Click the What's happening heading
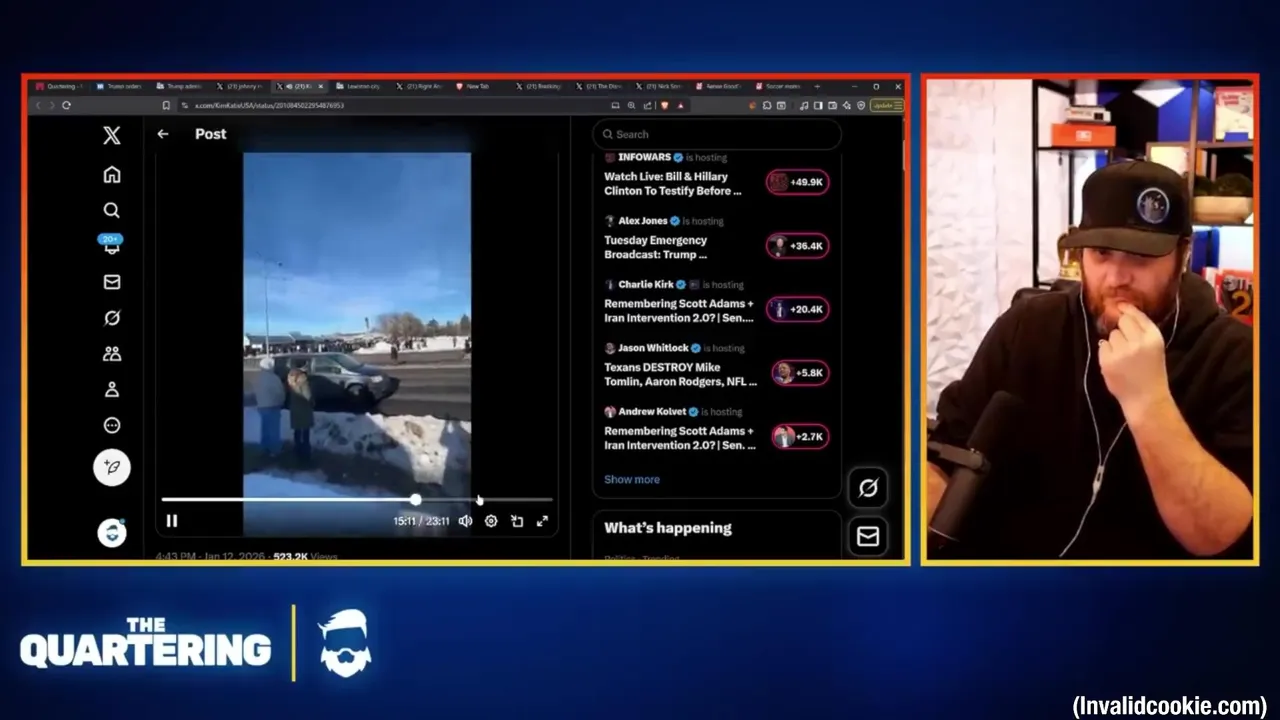The height and width of the screenshot is (720, 1280). [x=668, y=528]
